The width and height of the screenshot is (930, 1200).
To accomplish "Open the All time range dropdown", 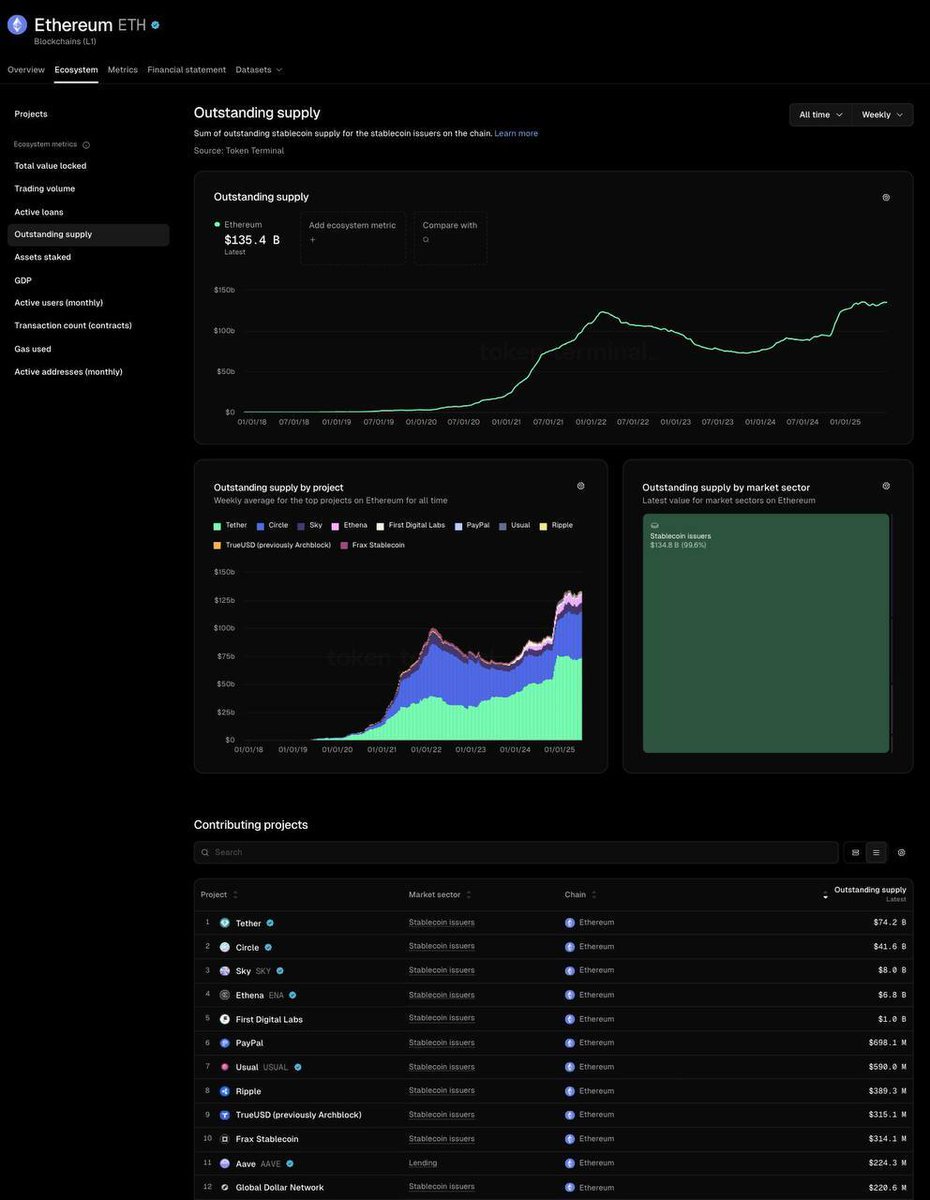I will point(821,115).
